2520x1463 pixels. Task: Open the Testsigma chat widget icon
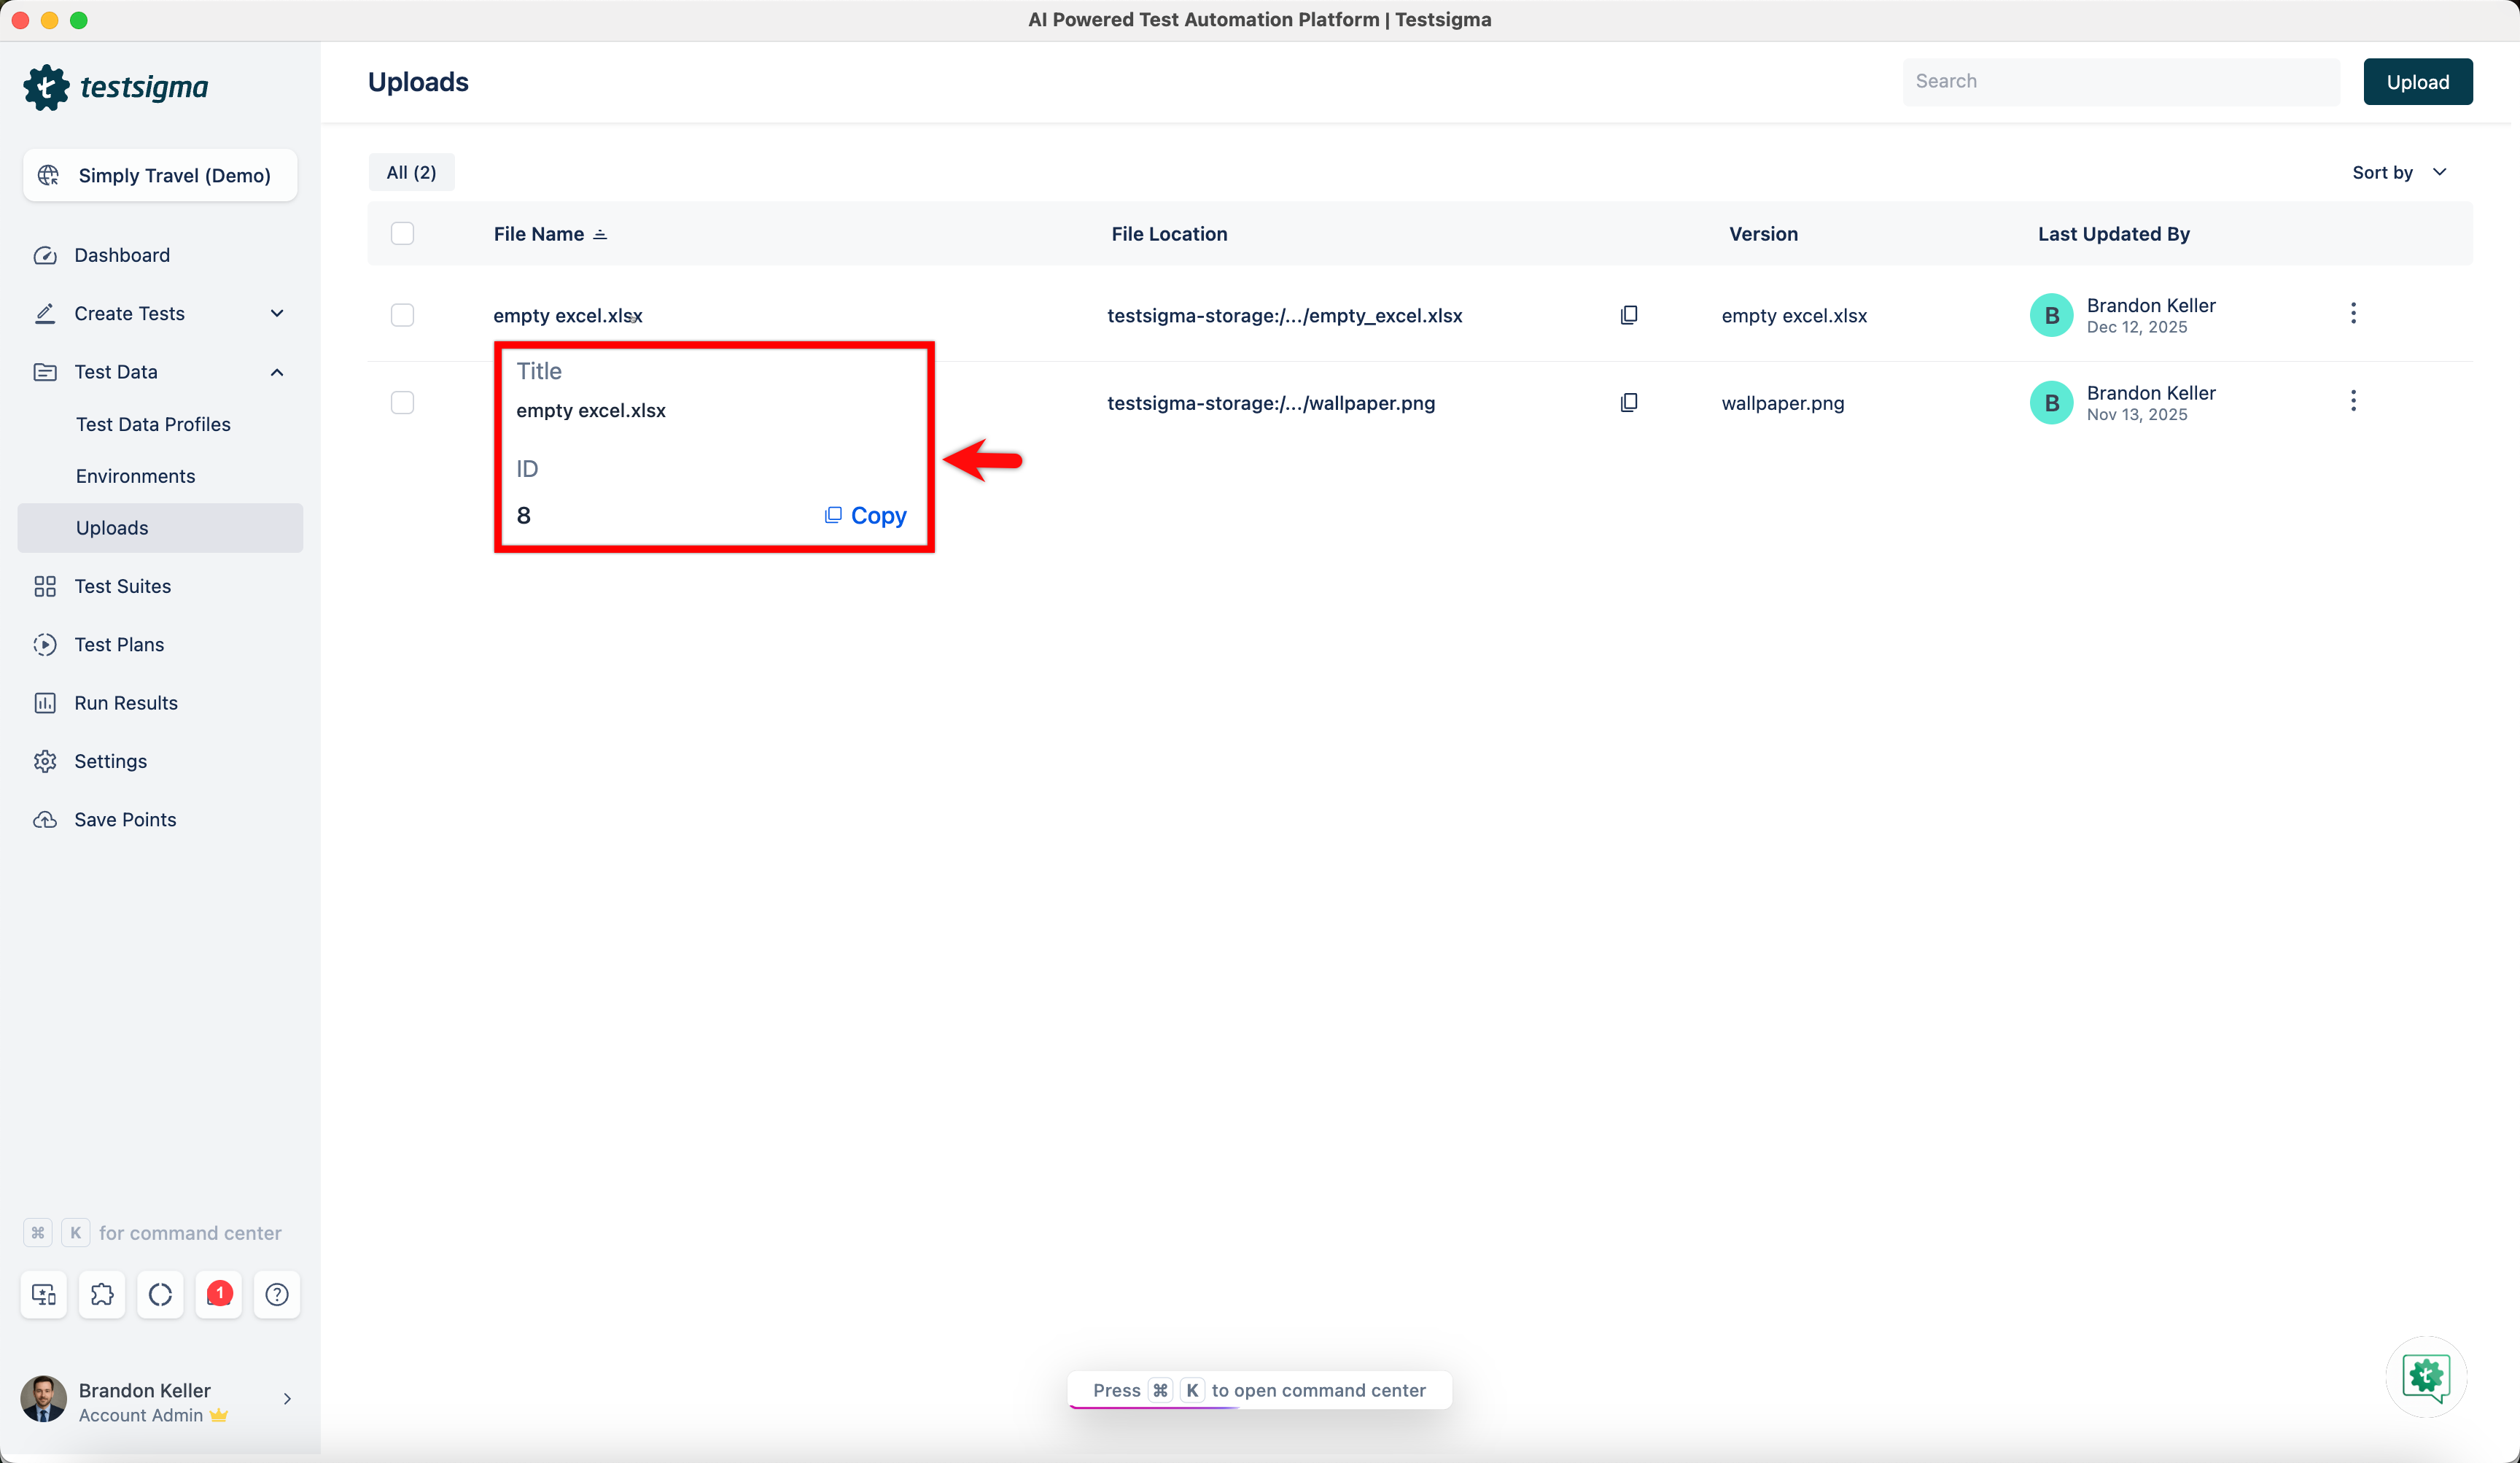[2425, 1377]
